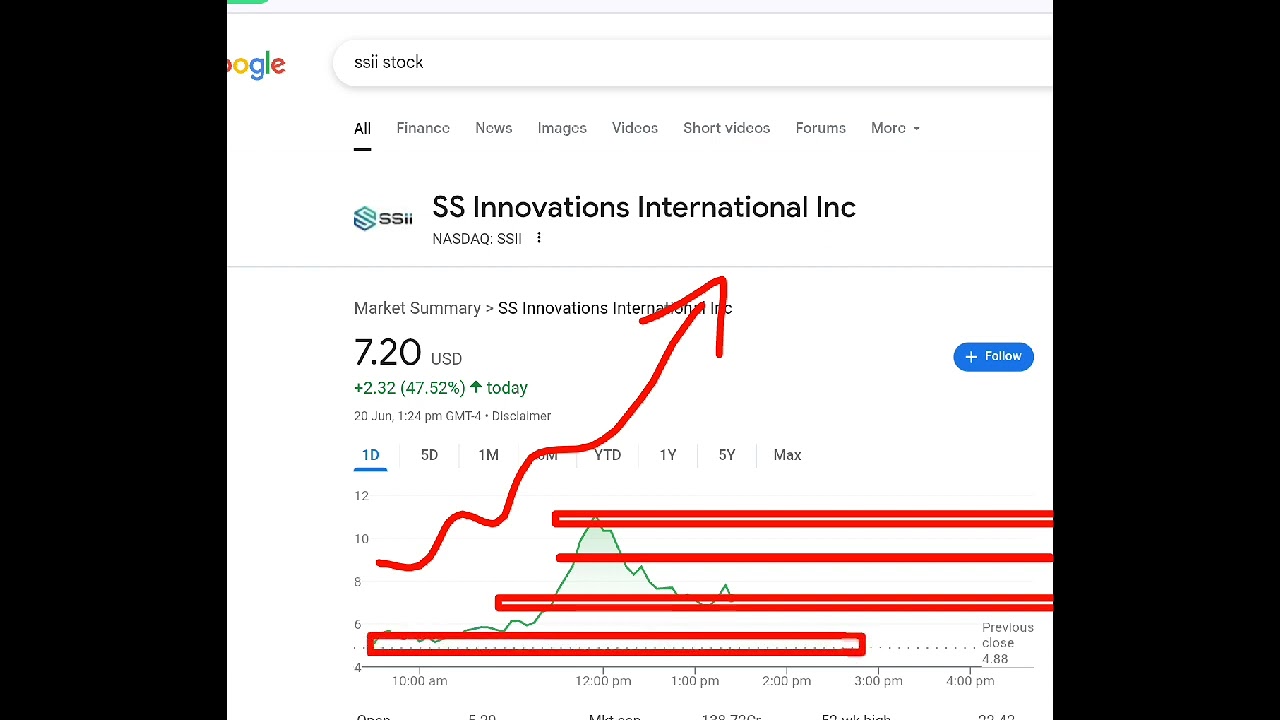Select the 1D chart range
The height and width of the screenshot is (720, 1280).
tap(371, 455)
